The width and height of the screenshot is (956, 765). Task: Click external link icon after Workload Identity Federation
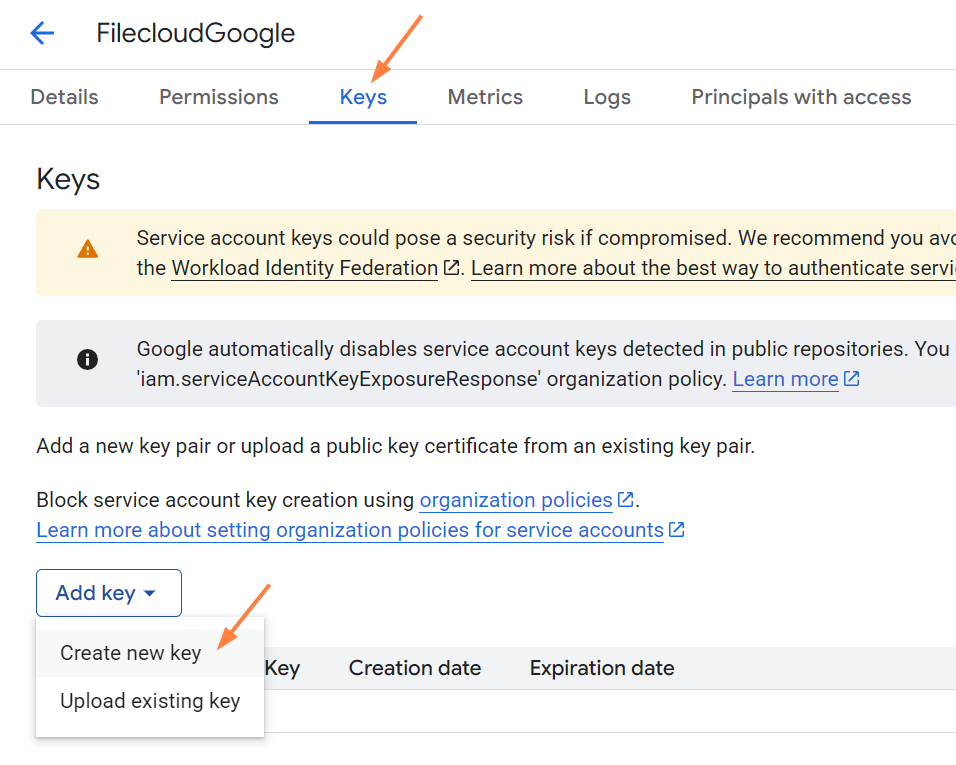coord(452,269)
